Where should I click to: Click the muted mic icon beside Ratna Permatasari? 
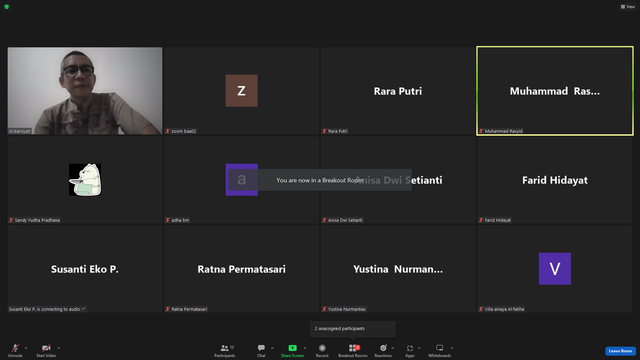click(x=168, y=309)
